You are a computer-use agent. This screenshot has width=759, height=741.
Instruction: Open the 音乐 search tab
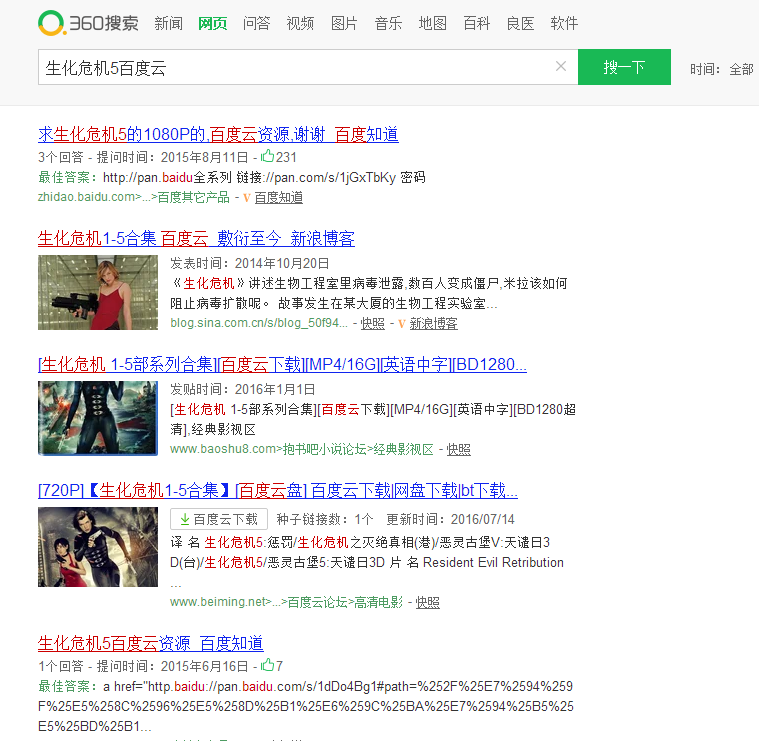click(x=388, y=23)
